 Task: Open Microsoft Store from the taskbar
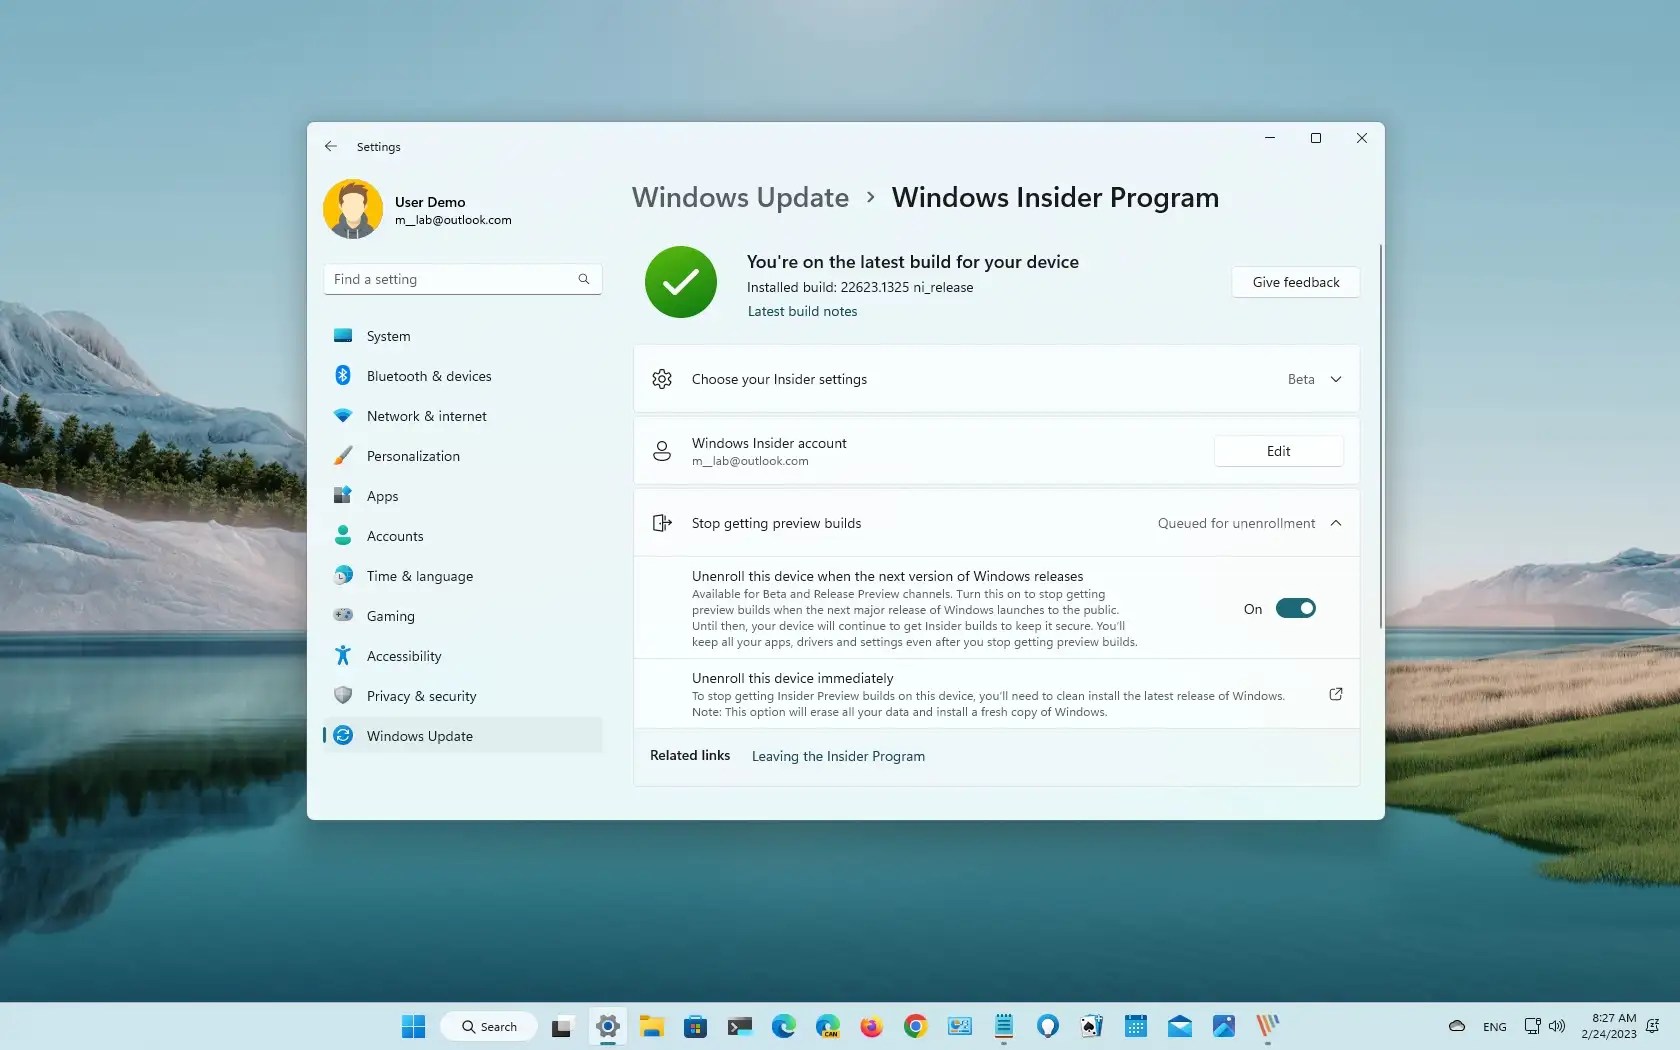(695, 1026)
